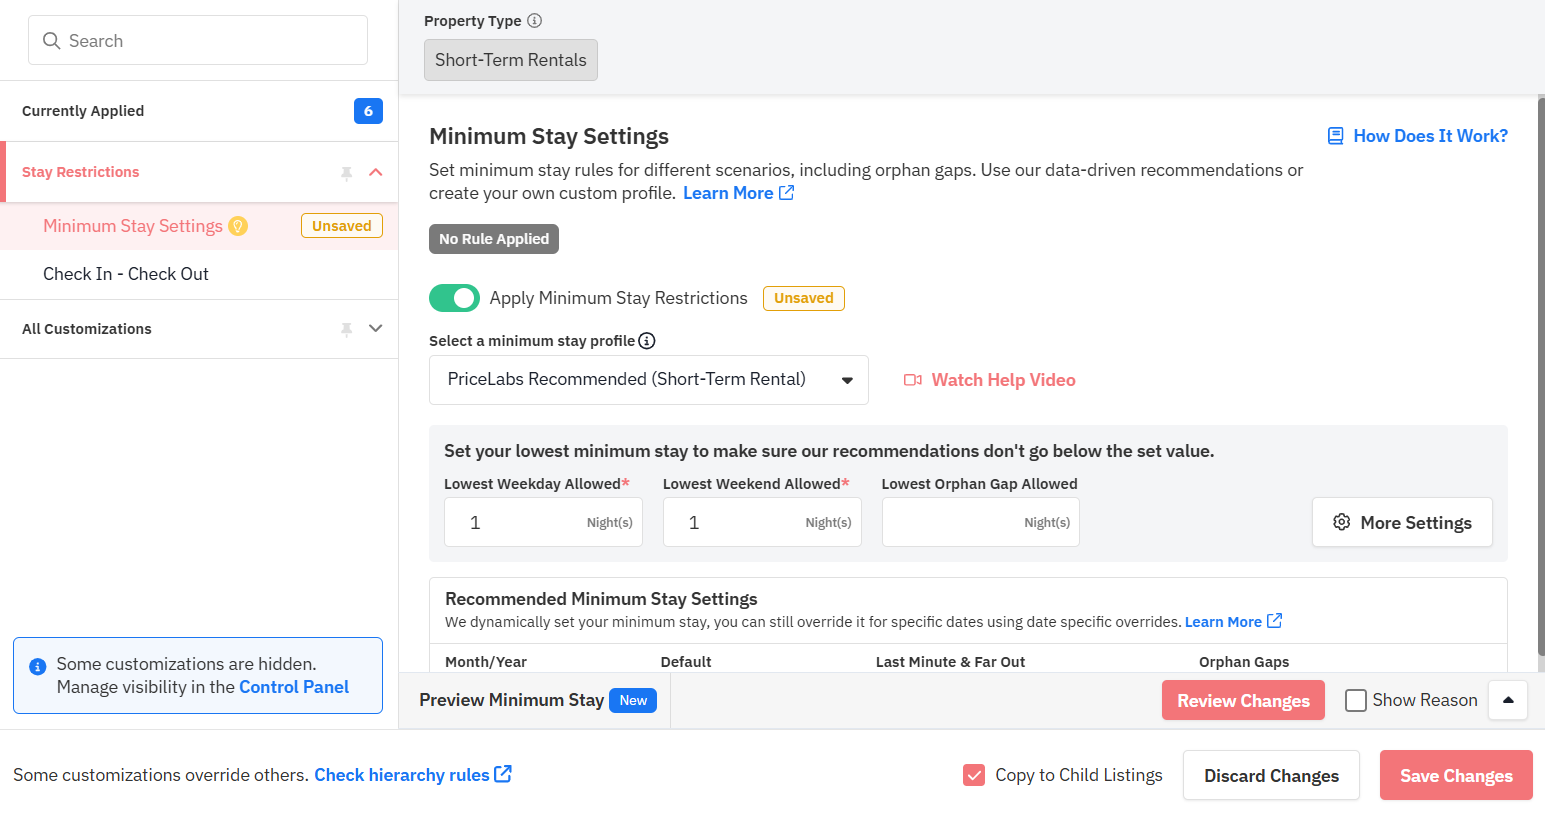Viewport: 1545px width, 813px height.
Task: Click the video camera icon by Watch Help Video
Action: click(912, 380)
